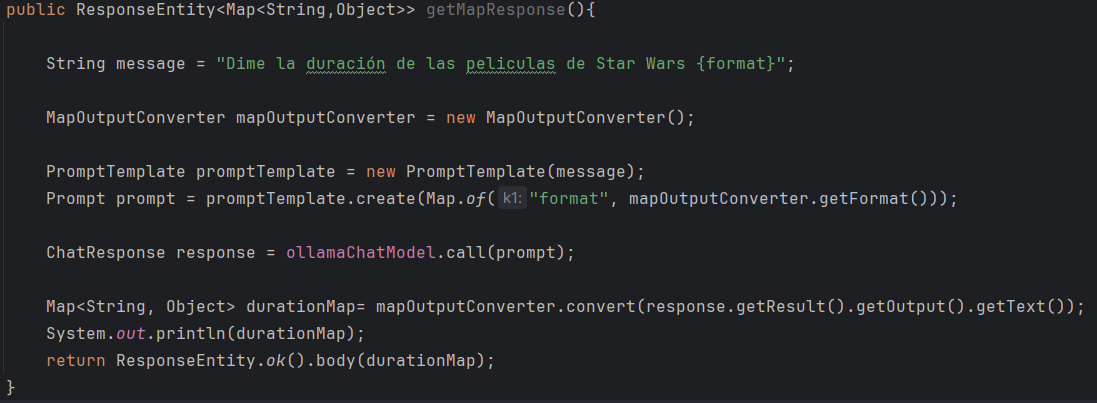Click the closing brace of the method

pyautogui.click(x=11, y=386)
